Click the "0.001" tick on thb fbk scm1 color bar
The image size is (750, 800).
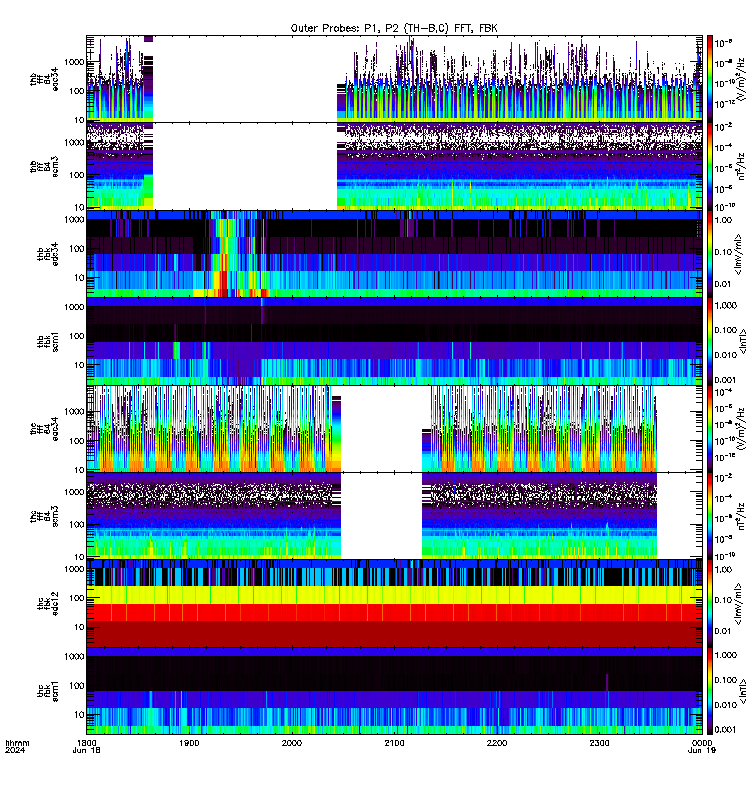pyautogui.click(x=725, y=380)
